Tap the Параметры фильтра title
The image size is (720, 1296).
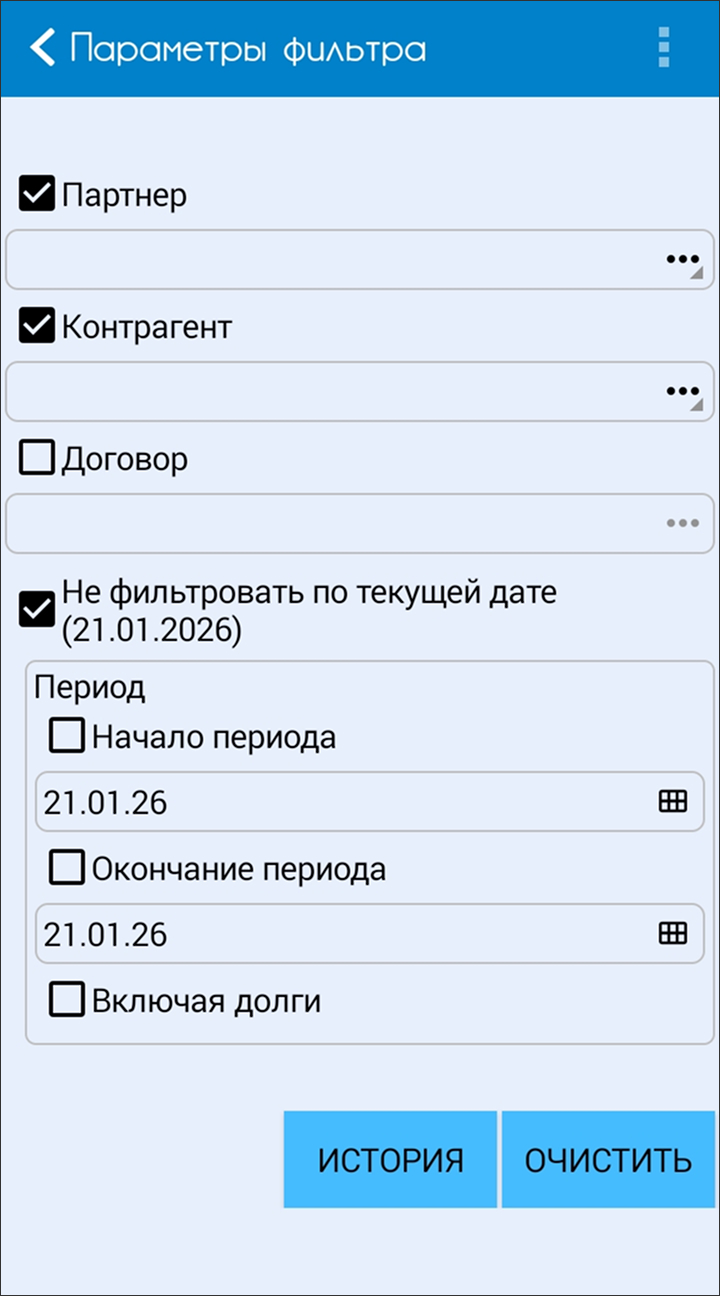[248, 49]
